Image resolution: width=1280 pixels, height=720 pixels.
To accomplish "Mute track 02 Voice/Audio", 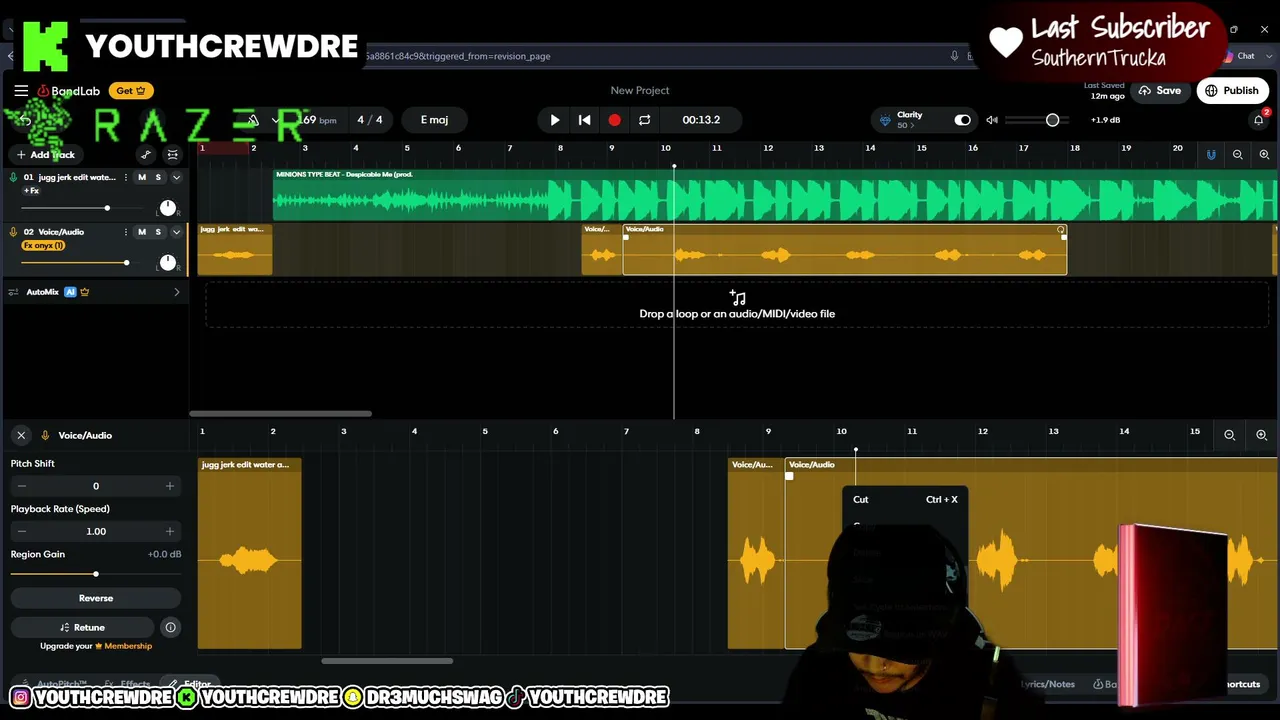I will [142, 232].
